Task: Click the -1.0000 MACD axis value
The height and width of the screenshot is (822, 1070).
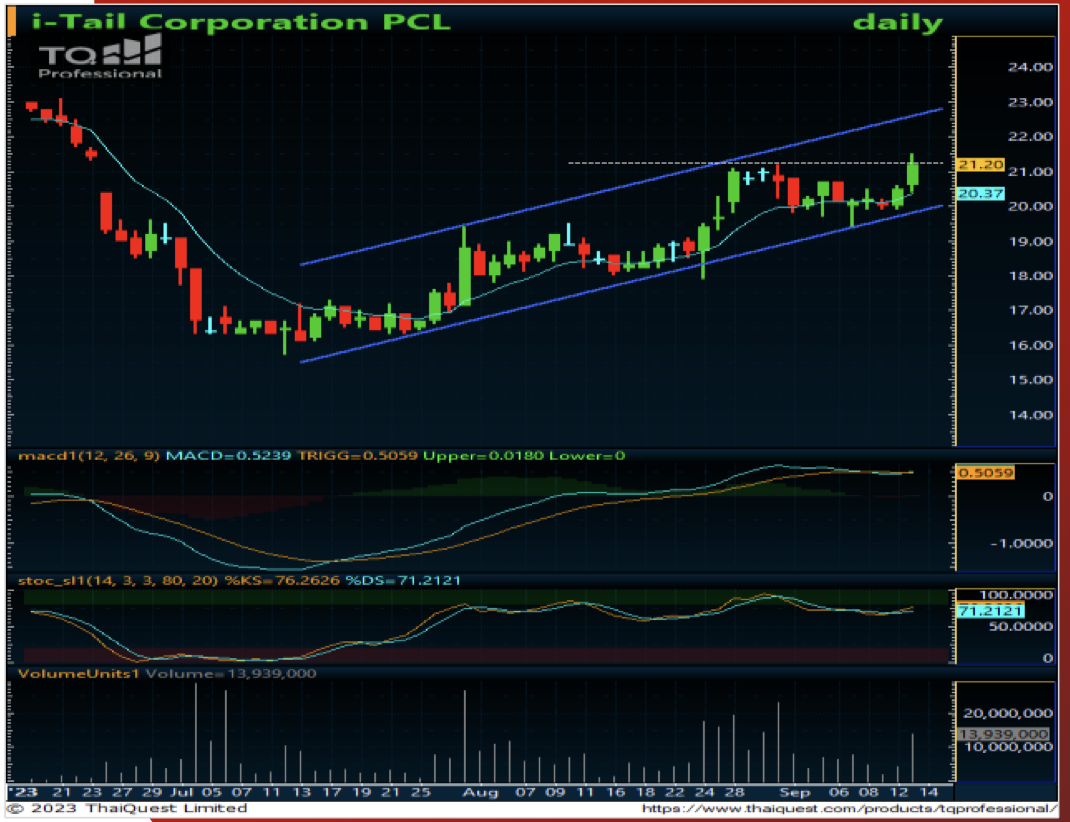Action: coord(1022,544)
